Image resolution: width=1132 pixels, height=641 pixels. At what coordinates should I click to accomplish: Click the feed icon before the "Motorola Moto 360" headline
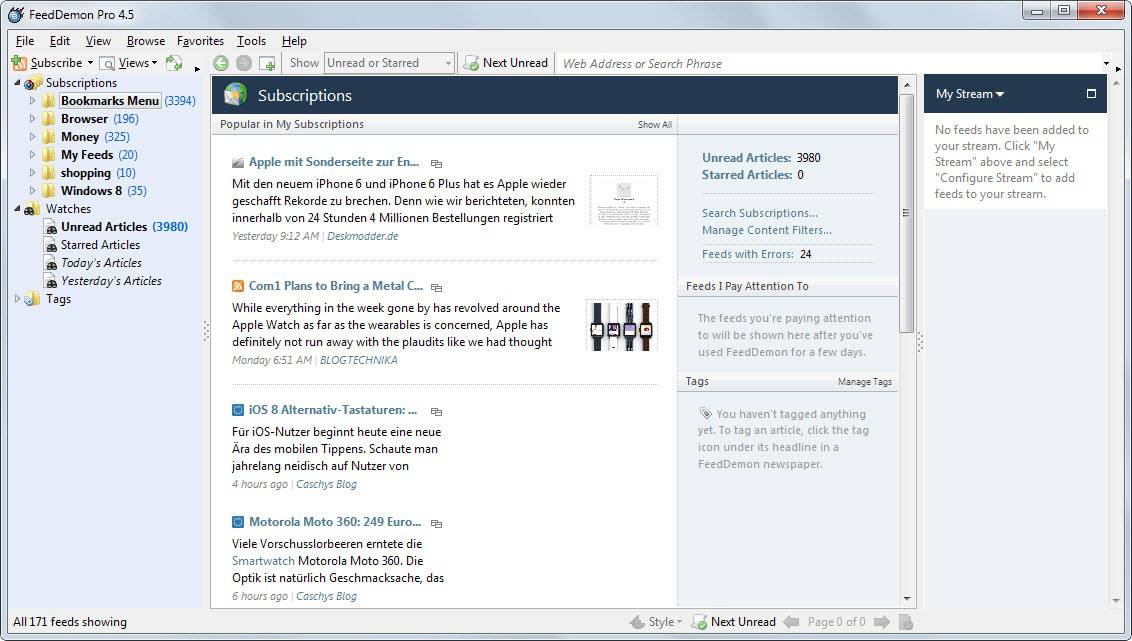point(238,522)
